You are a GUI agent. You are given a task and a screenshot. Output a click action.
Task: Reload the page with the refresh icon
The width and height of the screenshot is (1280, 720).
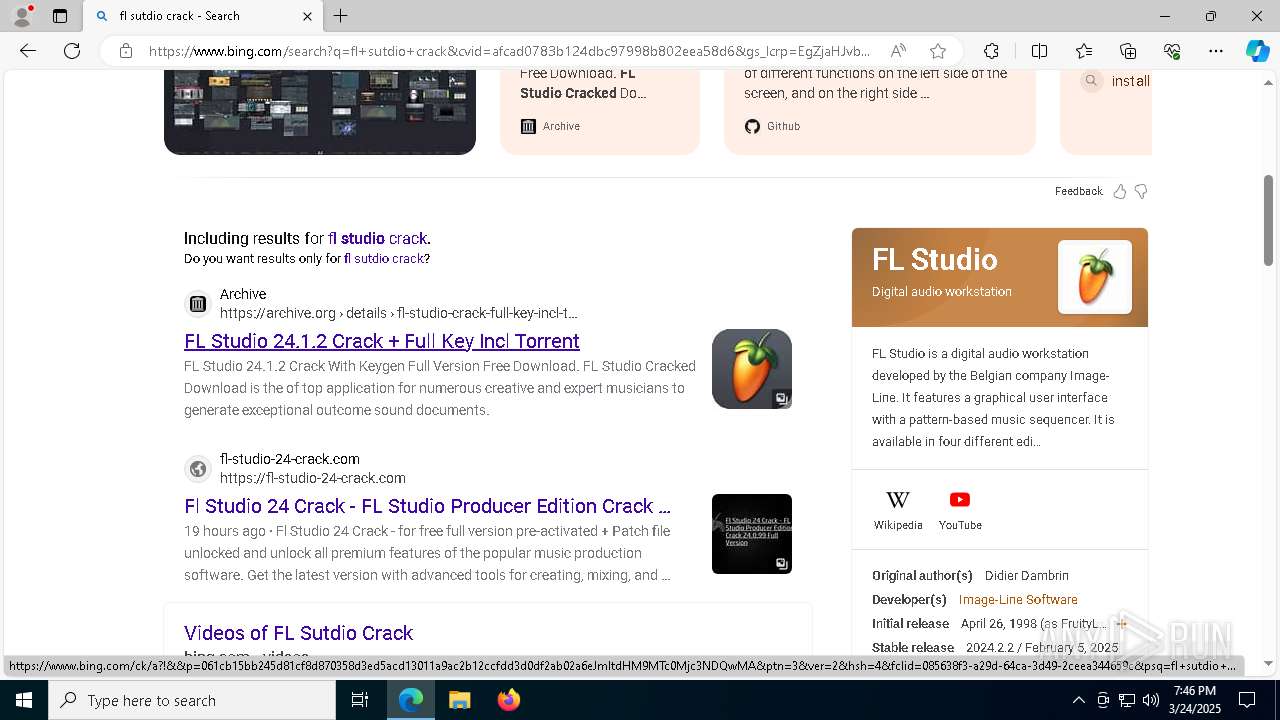tap(72, 51)
